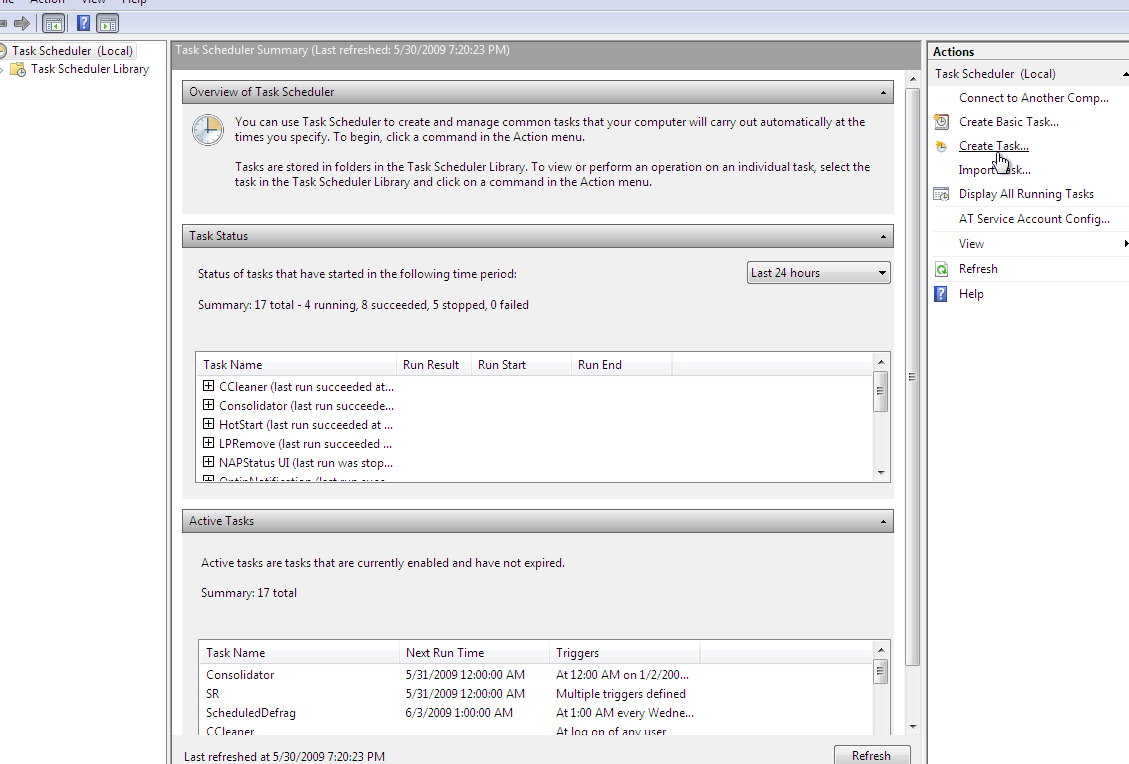The height and width of the screenshot is (764, 1129).
Task: Click the show/hide console tree toolbar icon
Action: tap(53, 24)
